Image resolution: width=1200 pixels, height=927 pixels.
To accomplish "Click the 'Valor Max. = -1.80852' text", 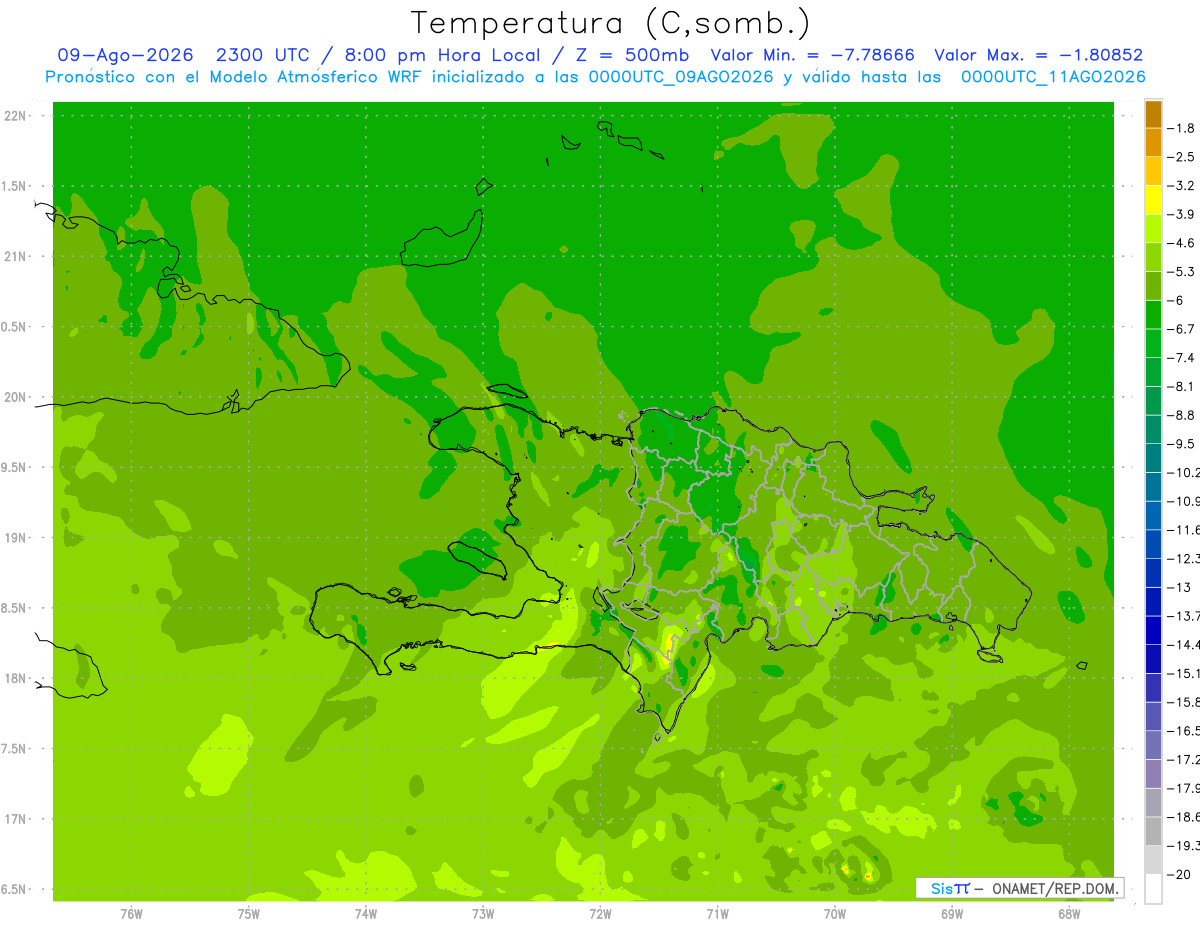I will point(1038,55).
